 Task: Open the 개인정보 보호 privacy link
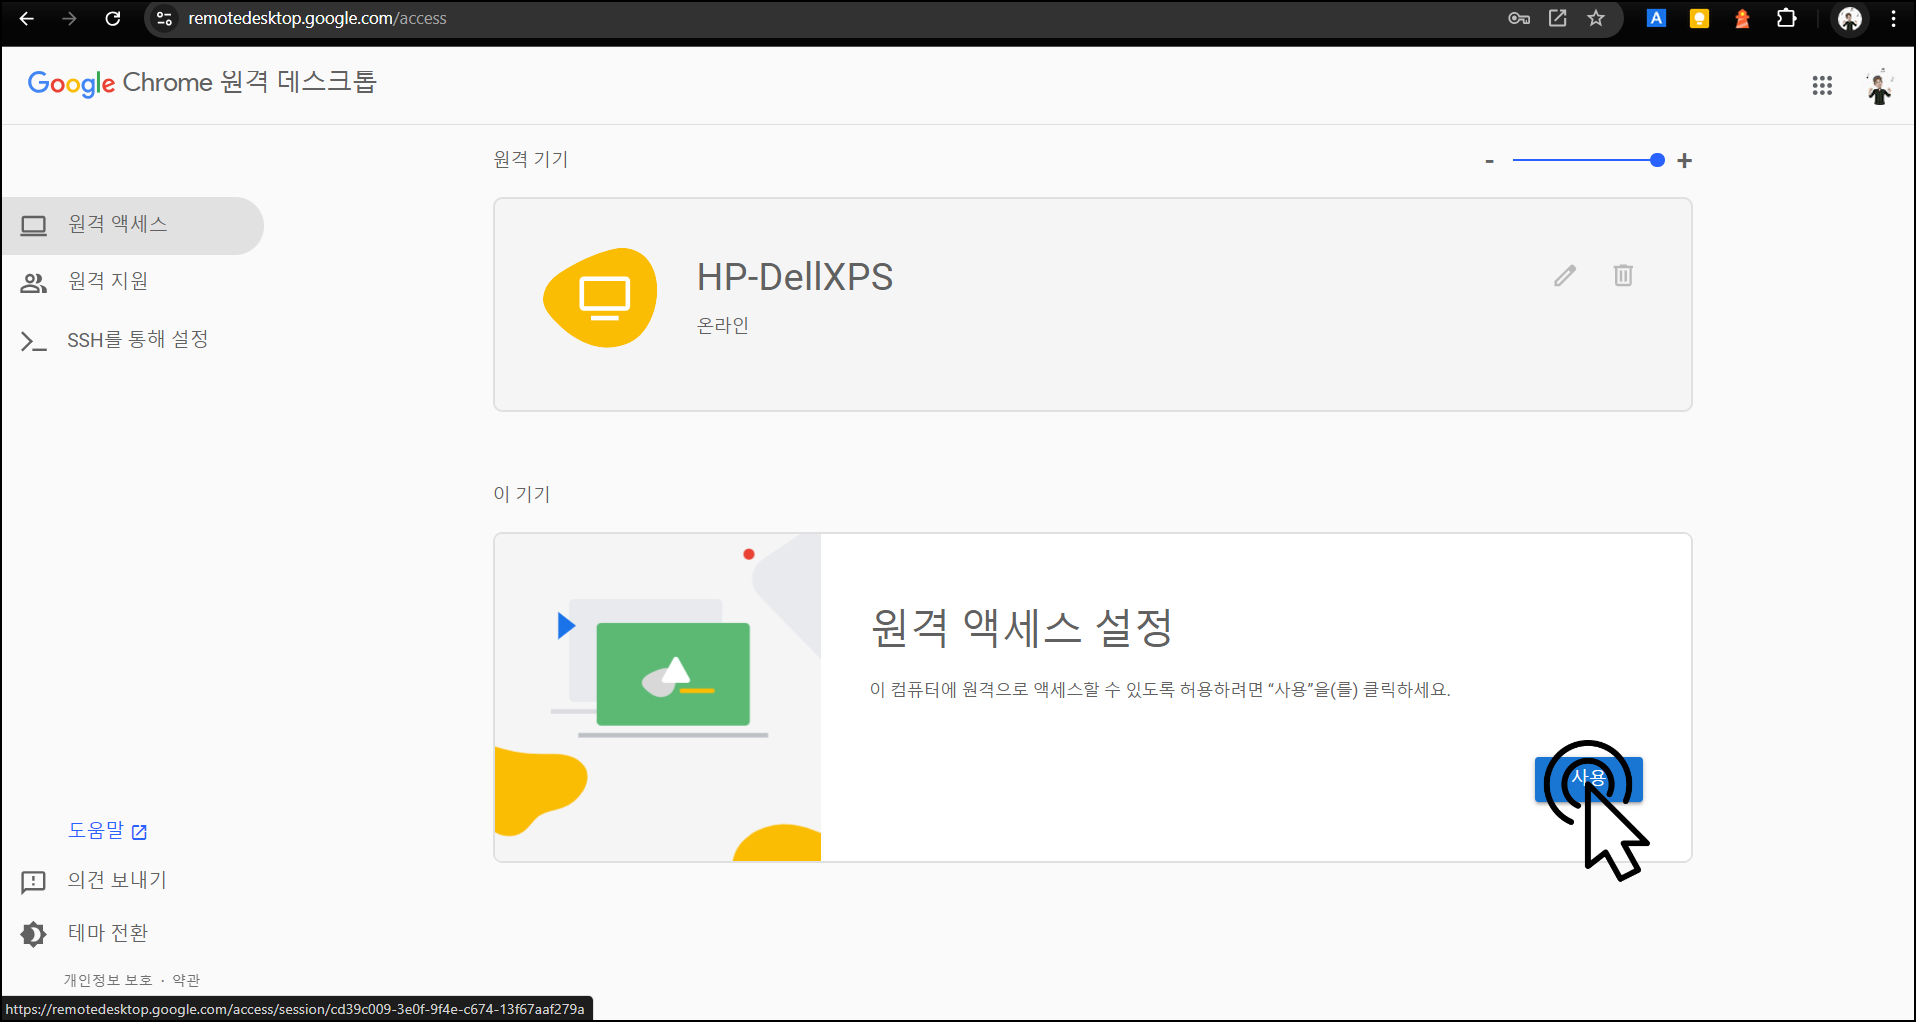108,980
